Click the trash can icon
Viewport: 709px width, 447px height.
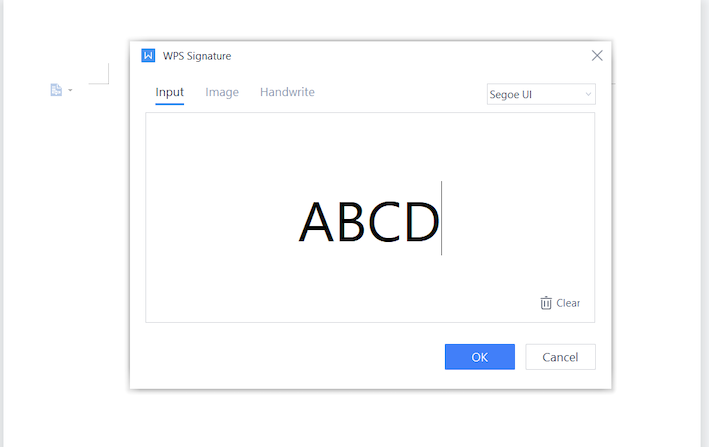(x=546, y=303)
